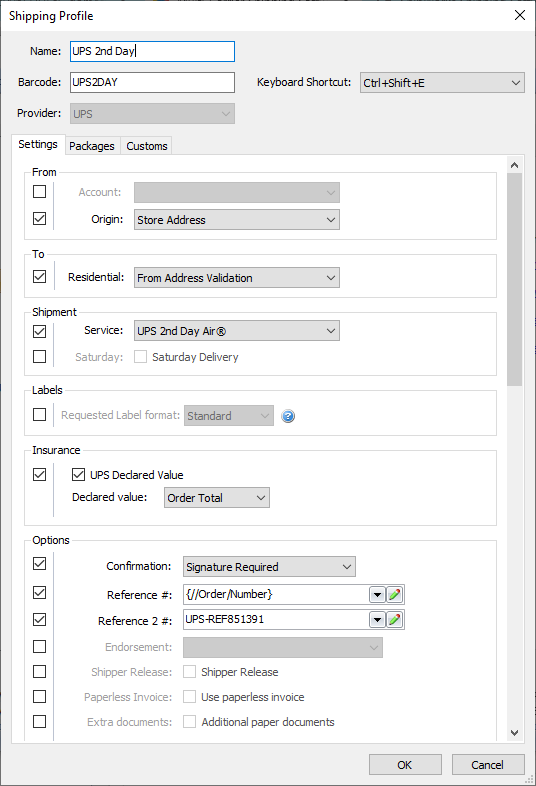The height and width of the screenshot is (786, 536).
Task: Enable the Endorsement override checkbox
Action: [x=39, y=646]
